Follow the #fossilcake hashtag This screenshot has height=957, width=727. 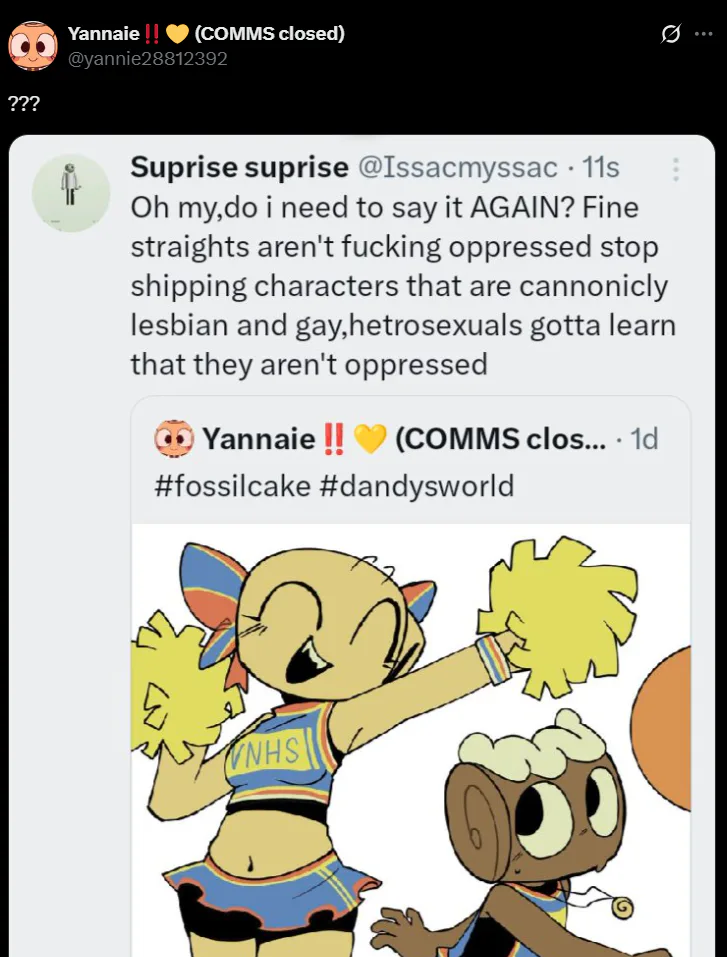(x=233, y=486)
